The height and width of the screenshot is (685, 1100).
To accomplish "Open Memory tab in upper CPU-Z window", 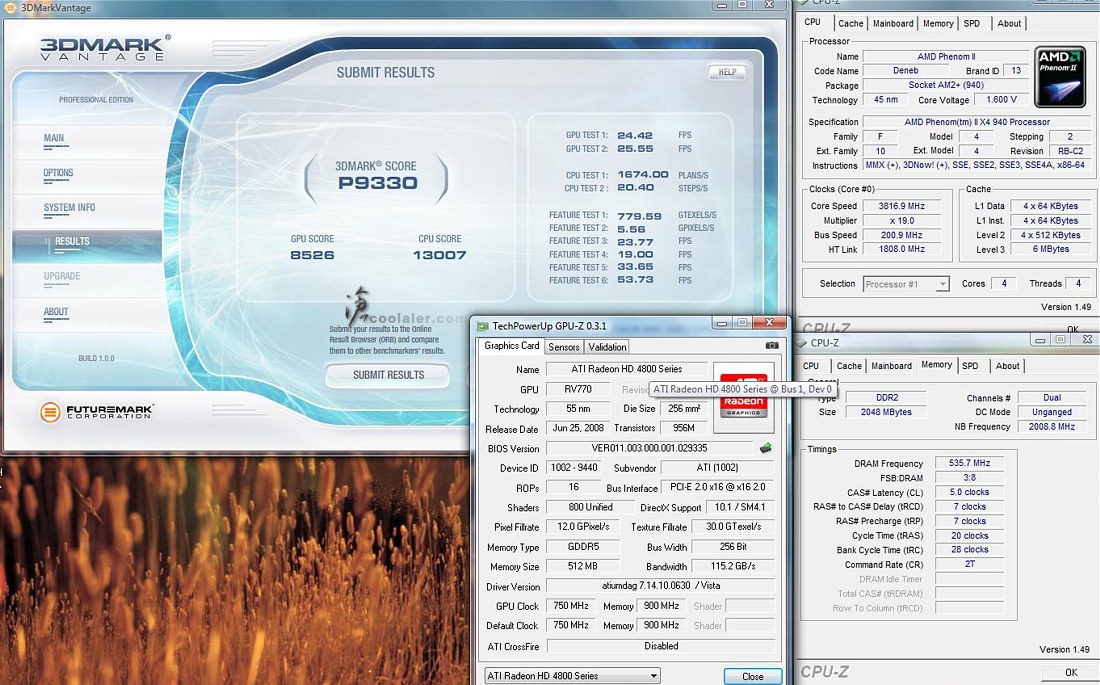I will (x=938, y=23).
